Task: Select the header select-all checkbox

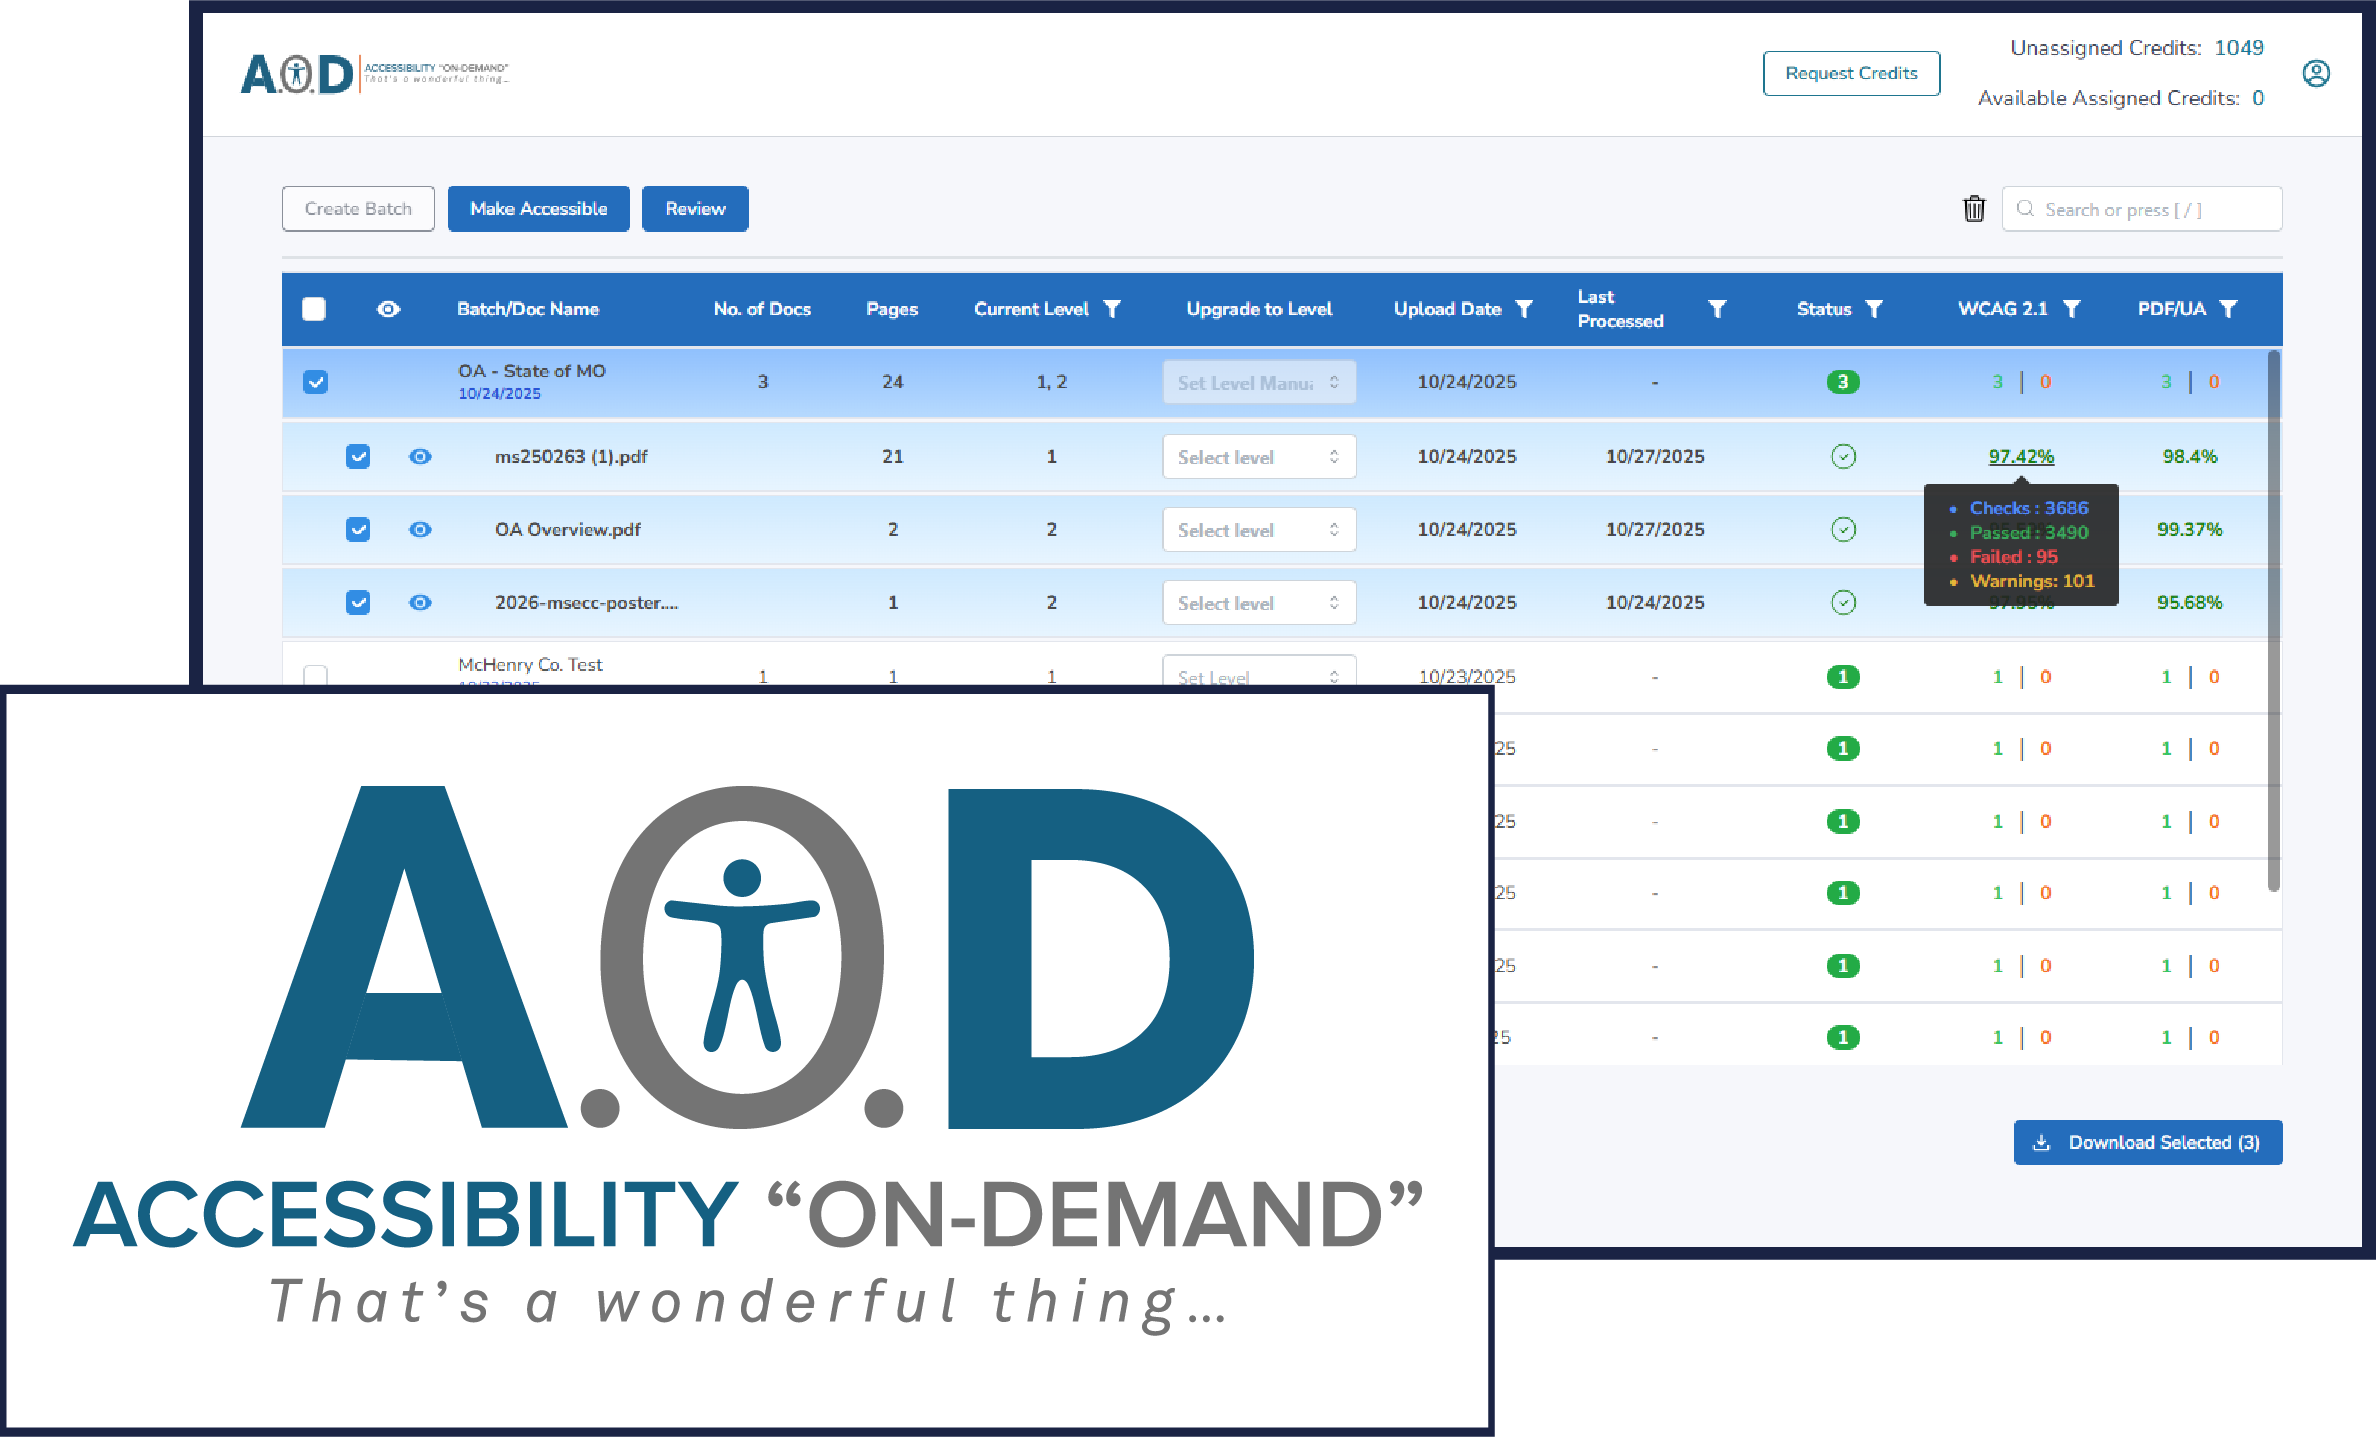Action: point(314,309)
